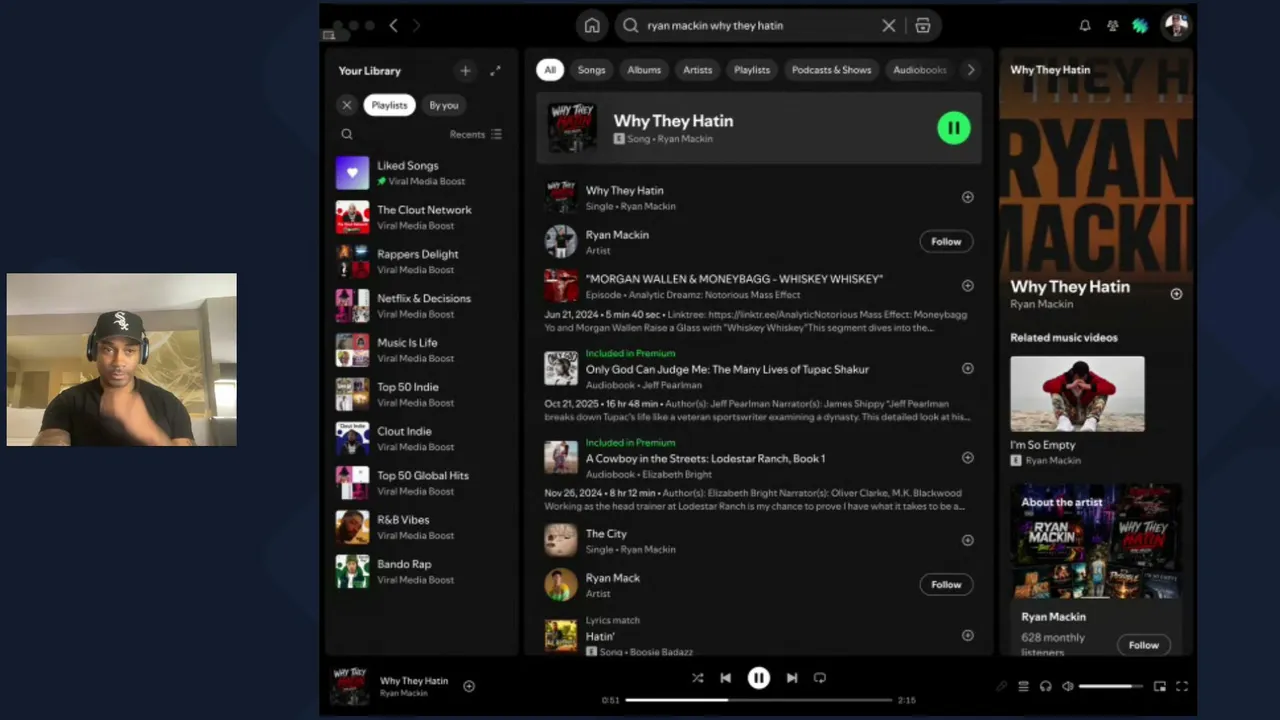Open the play queue
This screenshot has width=1280, height=720.
tap(1023, 687)
